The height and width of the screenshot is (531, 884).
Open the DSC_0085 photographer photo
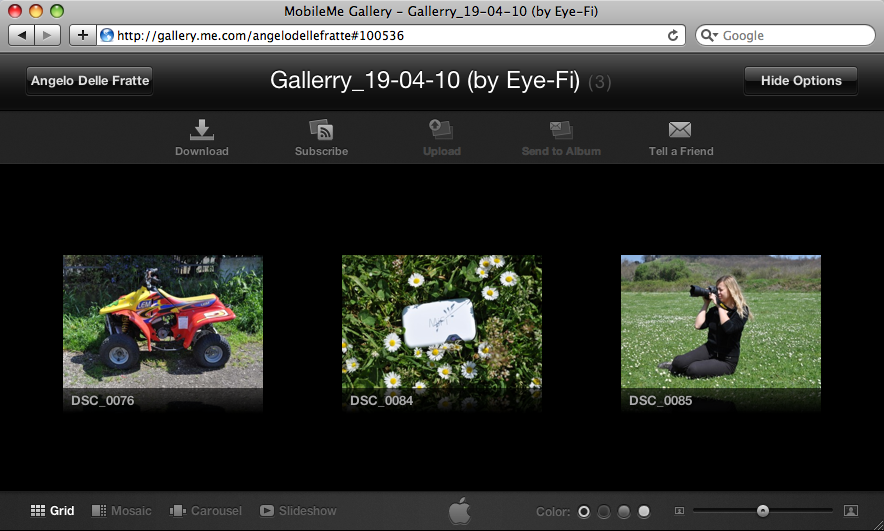click(721, 322)
